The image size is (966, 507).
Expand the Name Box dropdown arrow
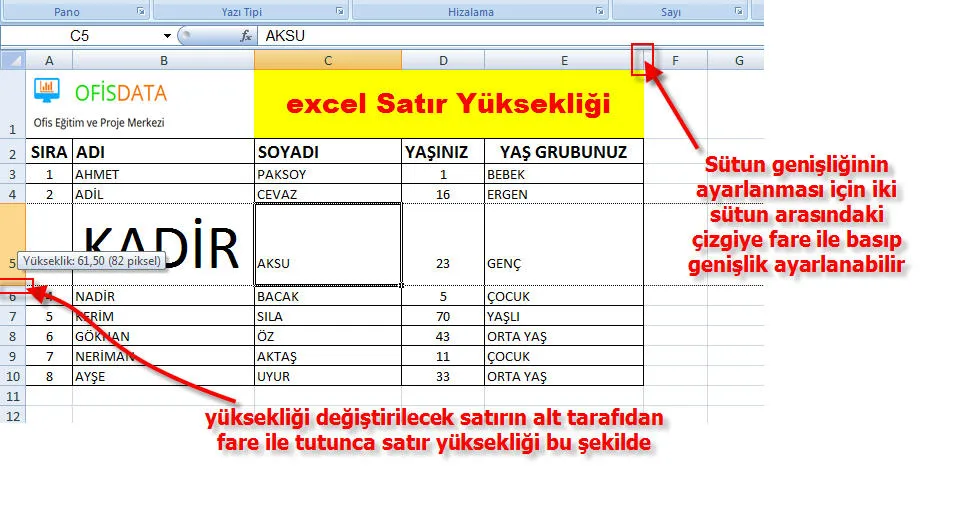166,36
